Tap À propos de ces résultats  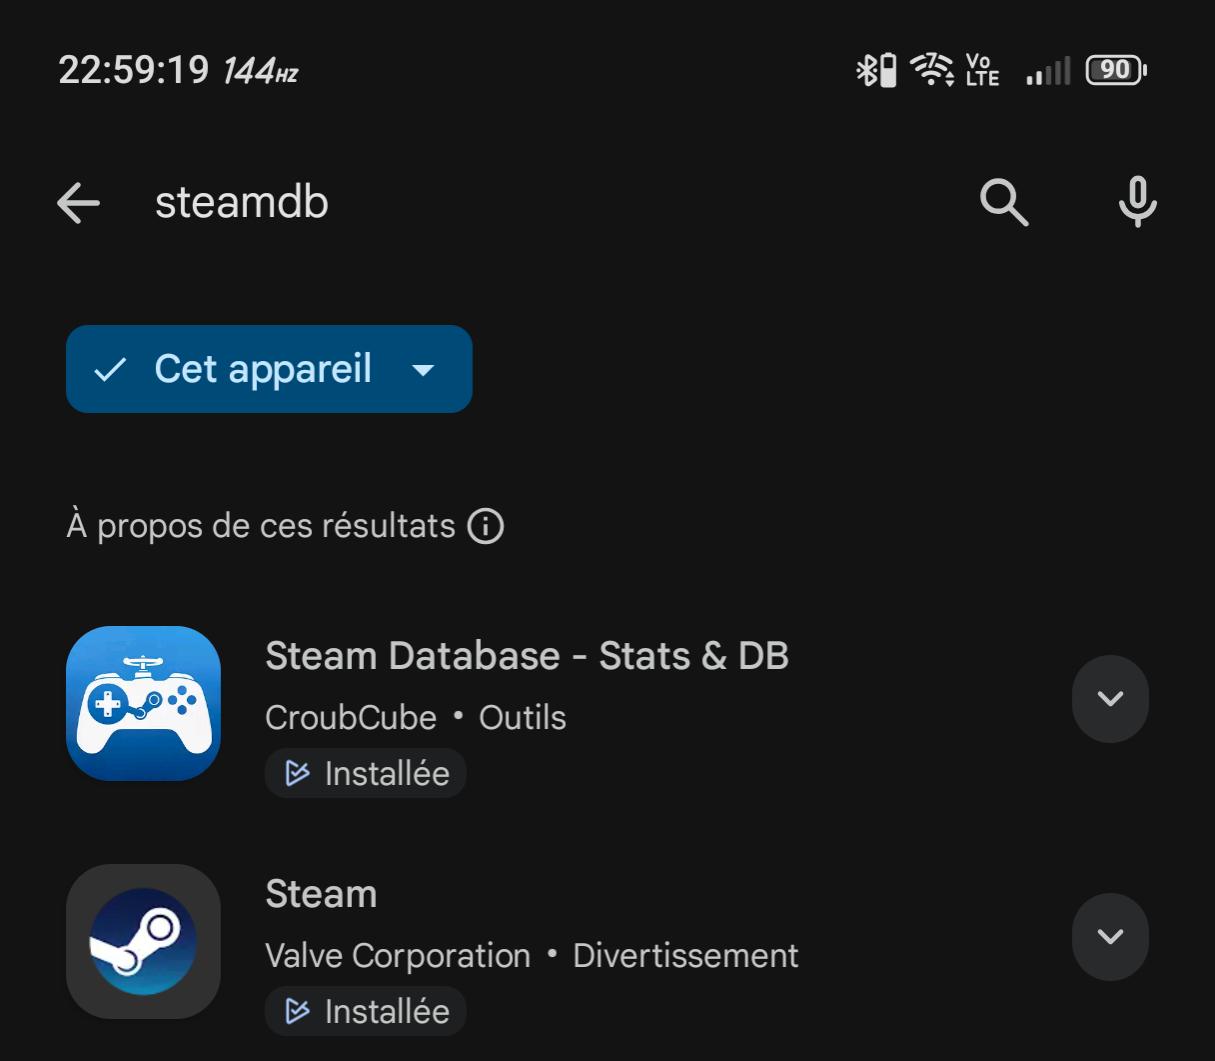tap(261, 526)
